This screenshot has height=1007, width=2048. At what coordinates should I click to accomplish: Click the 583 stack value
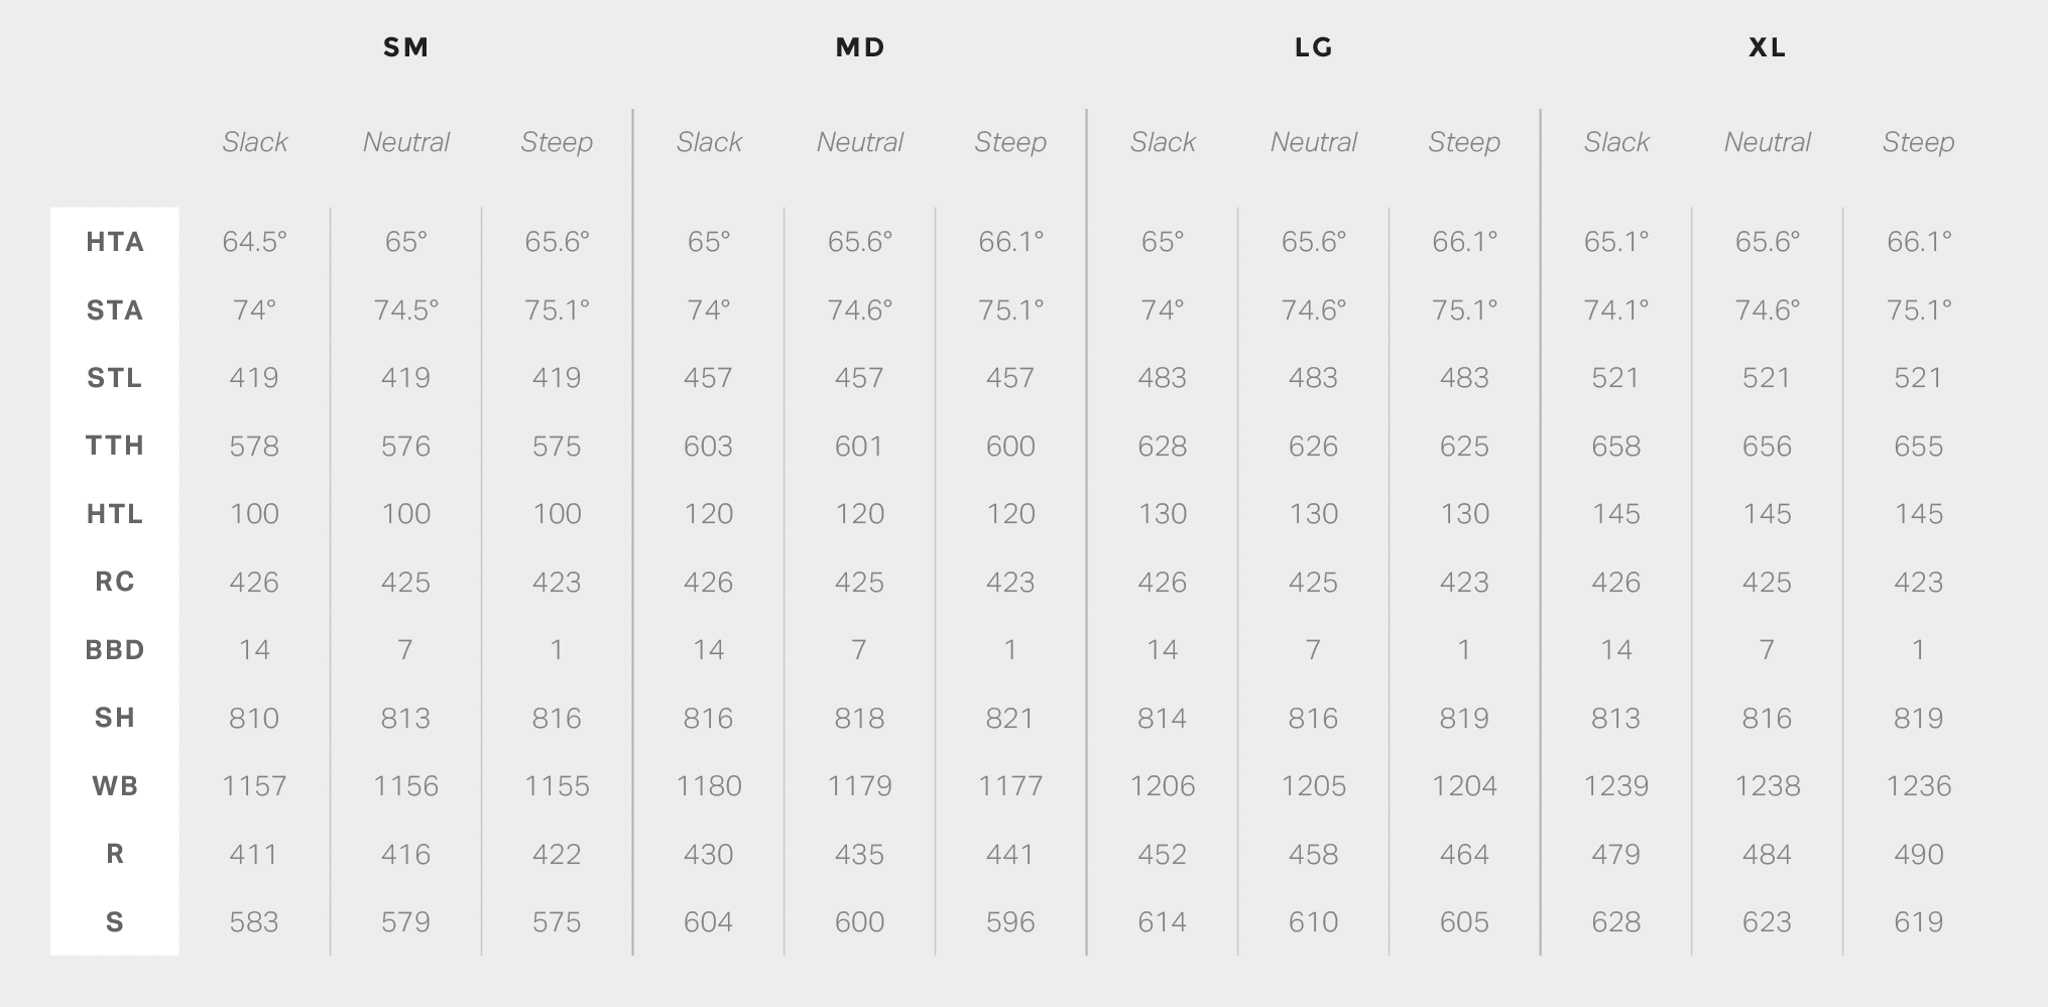(x=254, y=922)
